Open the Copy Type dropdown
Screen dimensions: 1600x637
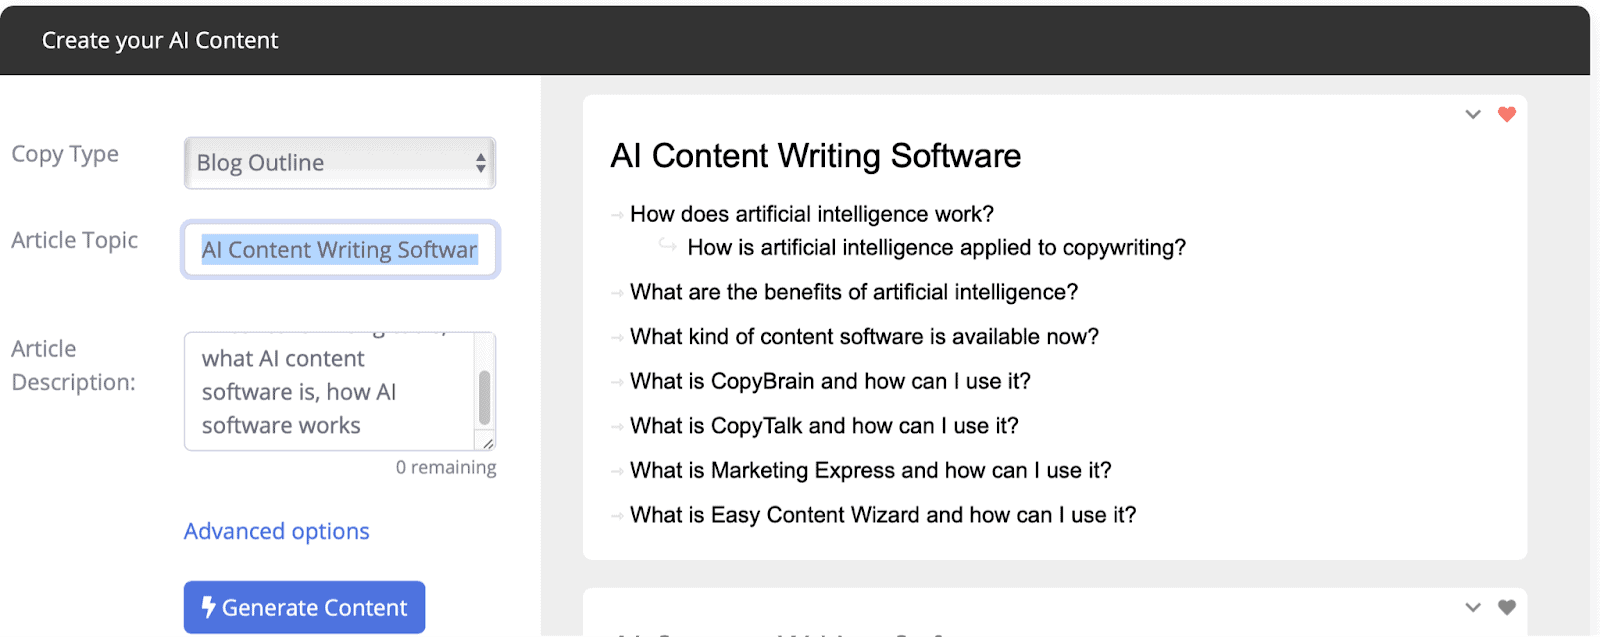coord(340,163)
